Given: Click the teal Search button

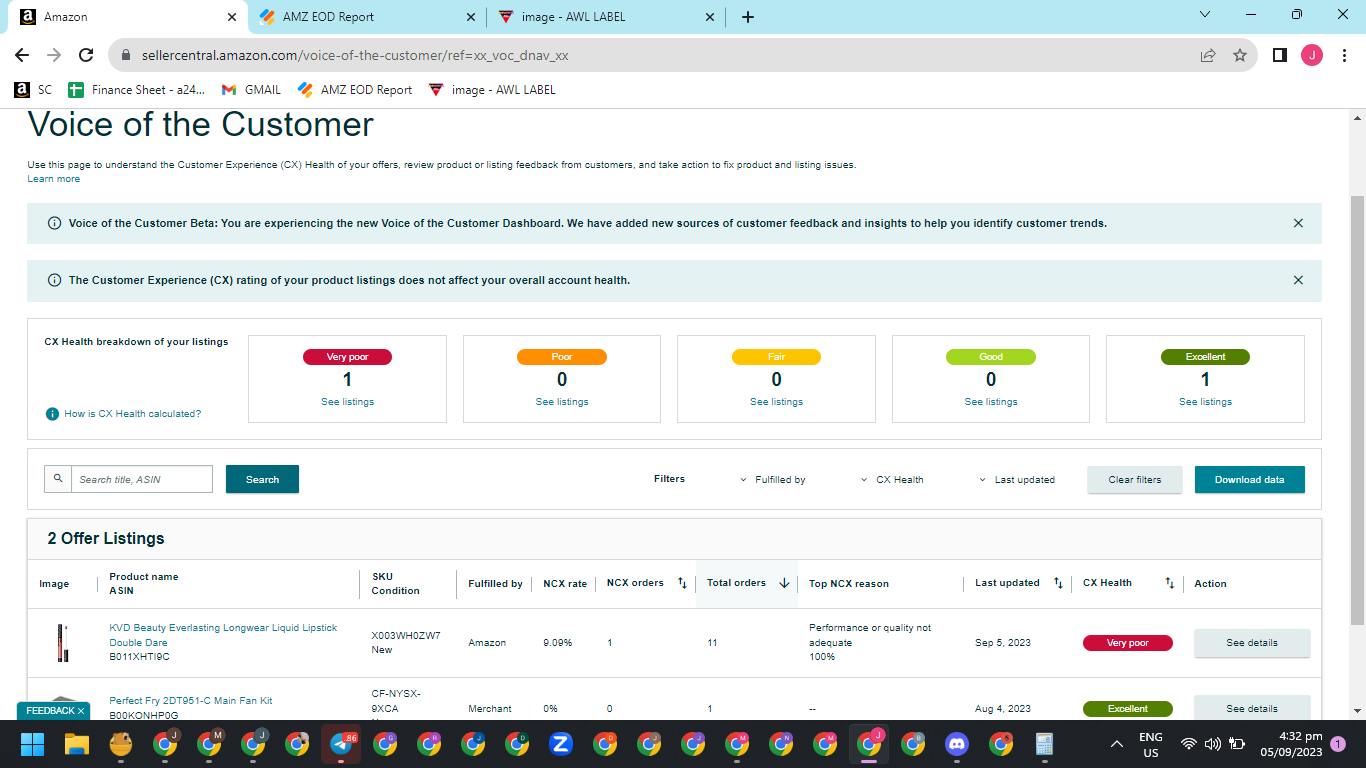Looking at the screenshot, I should (x=262, y=479).
